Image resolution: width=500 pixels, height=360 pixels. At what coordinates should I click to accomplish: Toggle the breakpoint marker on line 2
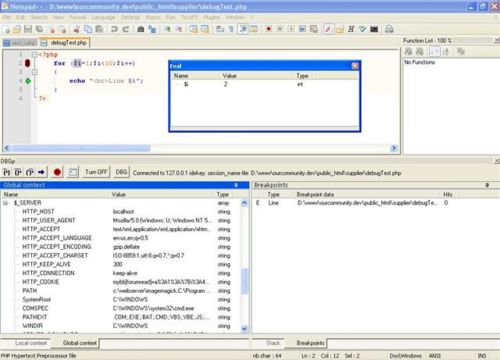coord(28,63)
